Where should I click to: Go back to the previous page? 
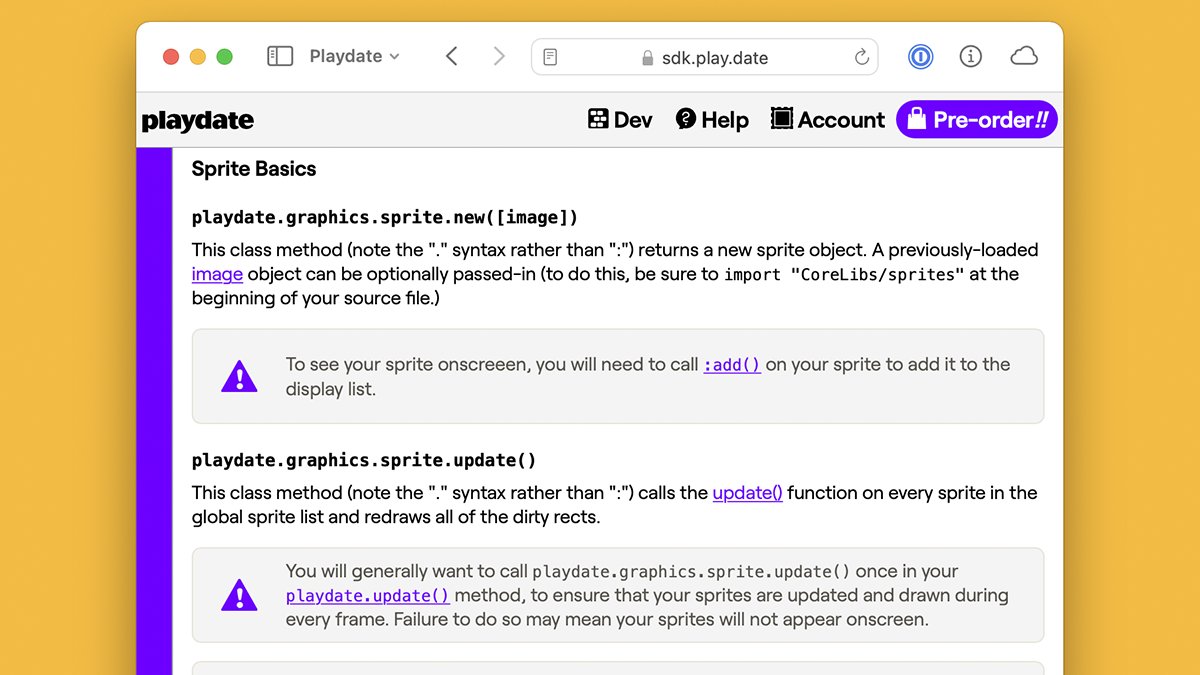pyautogui.click(x=452, y=57)
